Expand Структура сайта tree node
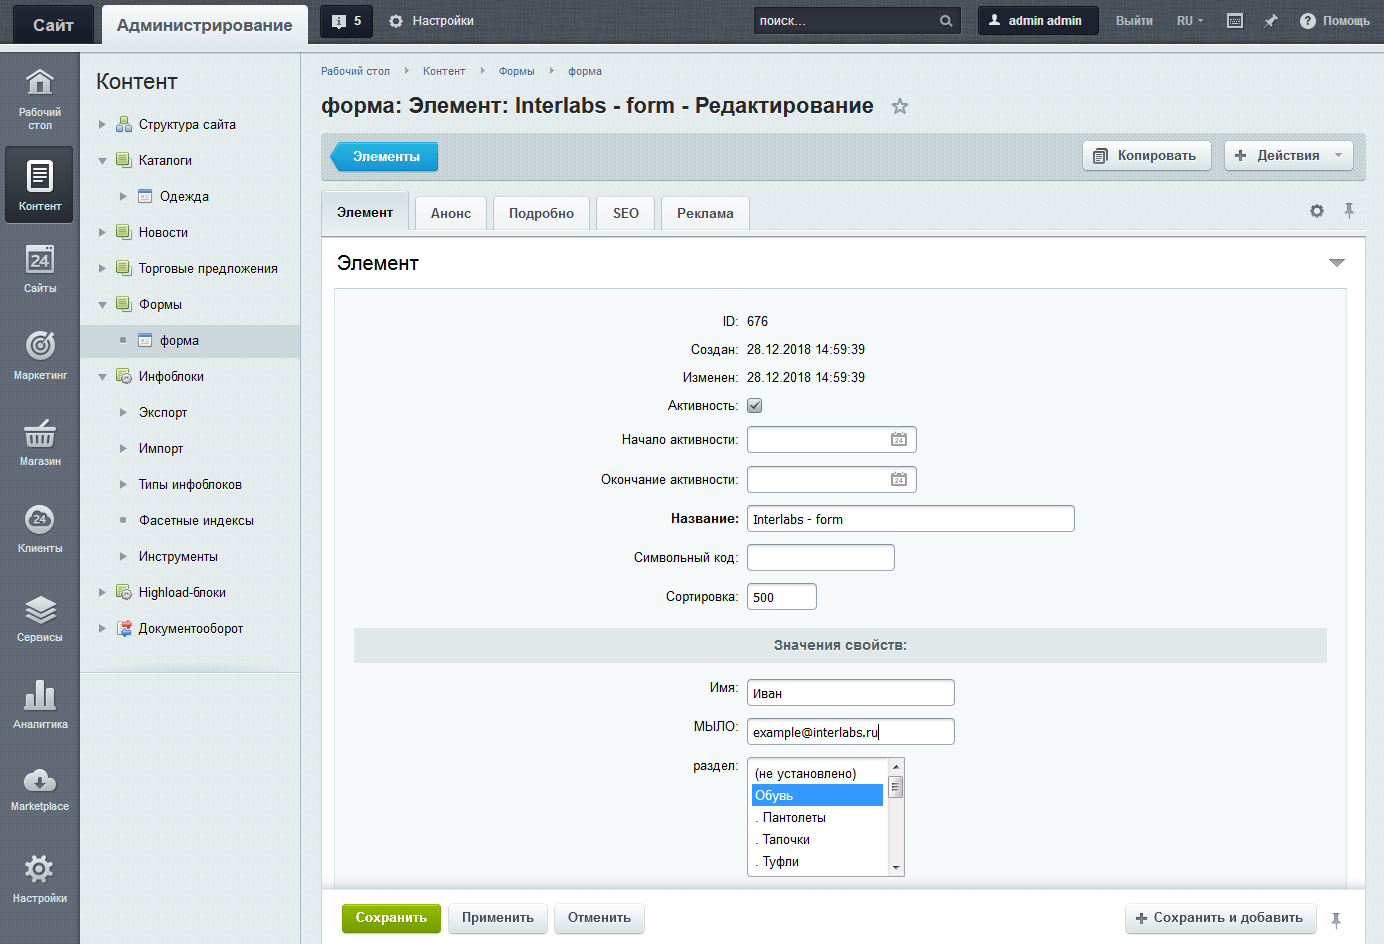The width and height of the screenshot is (1384, 944). 102,125
